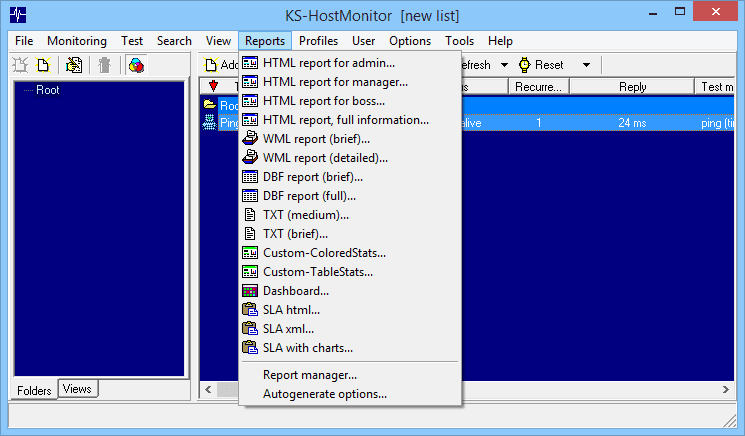The width and height of the screenshot is (745, 436).
Task: Click the Recurrences column header
Action: pos(539,86)
